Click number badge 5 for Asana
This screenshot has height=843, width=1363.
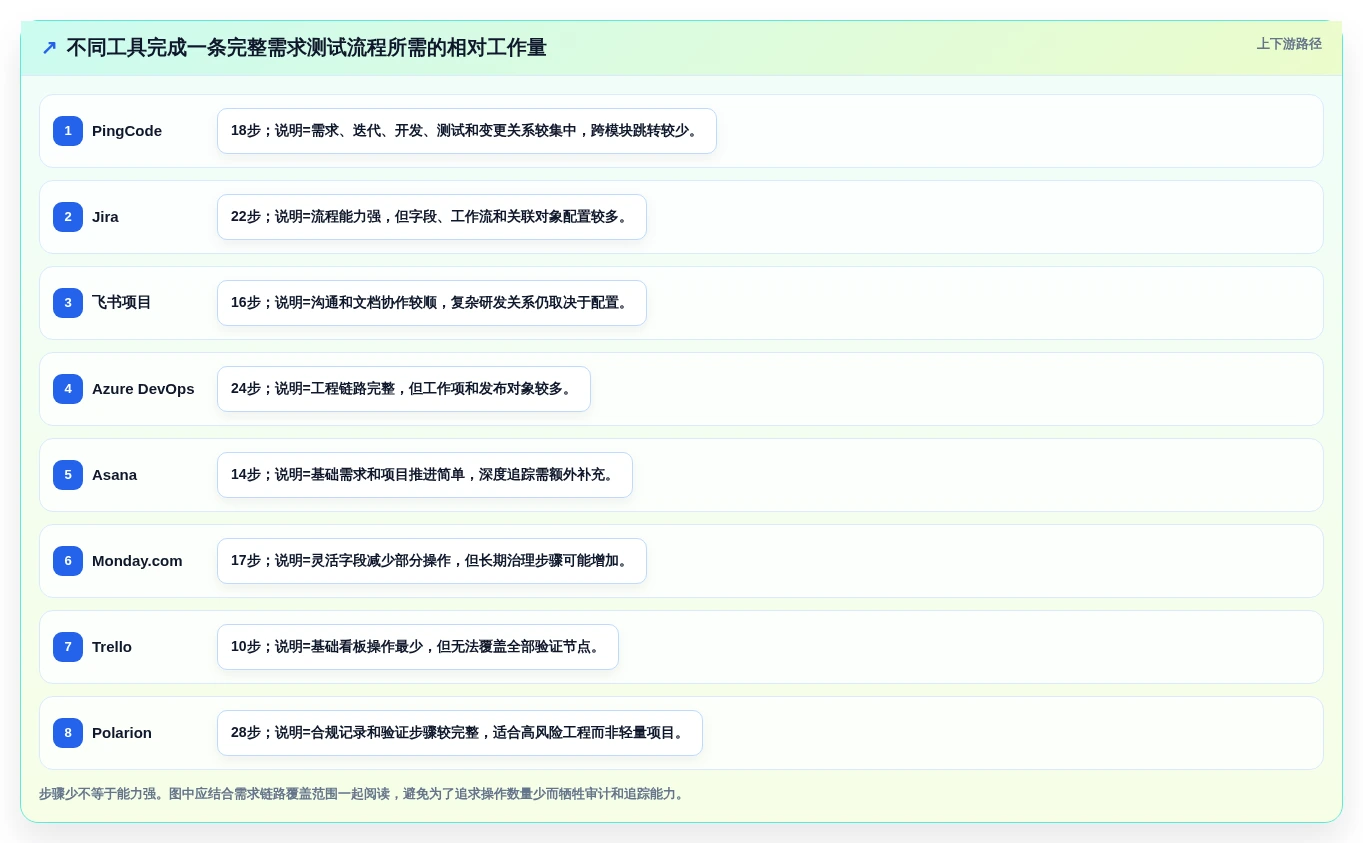68,475
